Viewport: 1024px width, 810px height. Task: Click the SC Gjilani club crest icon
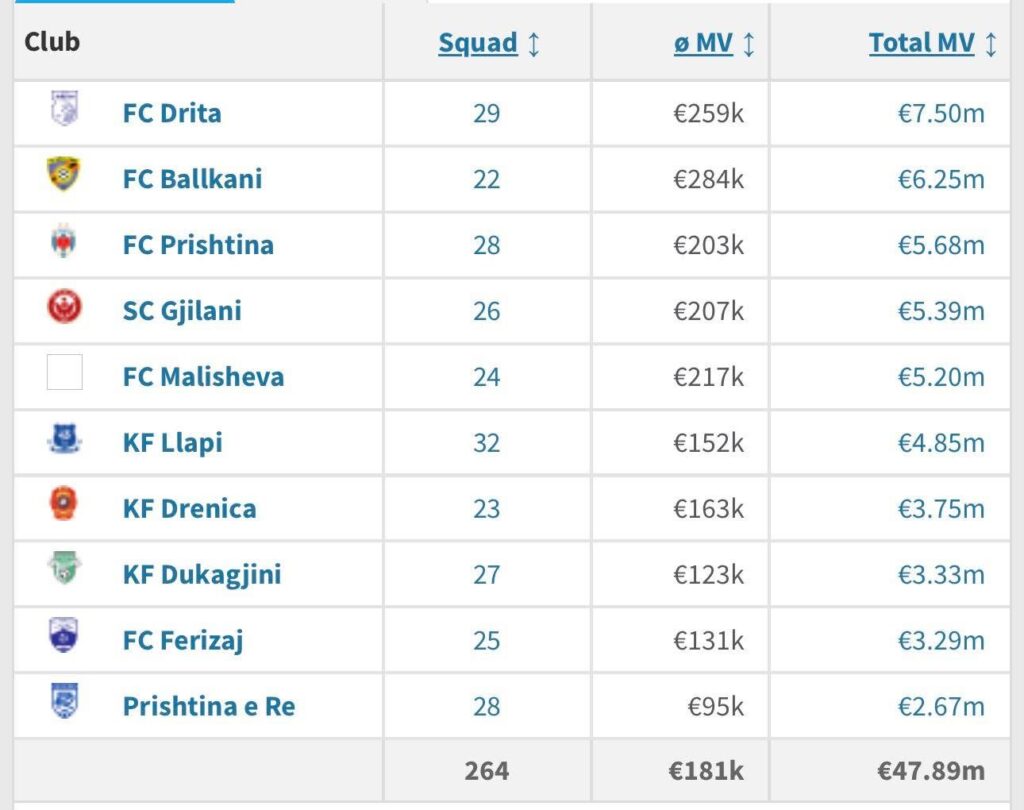(64, 307)
